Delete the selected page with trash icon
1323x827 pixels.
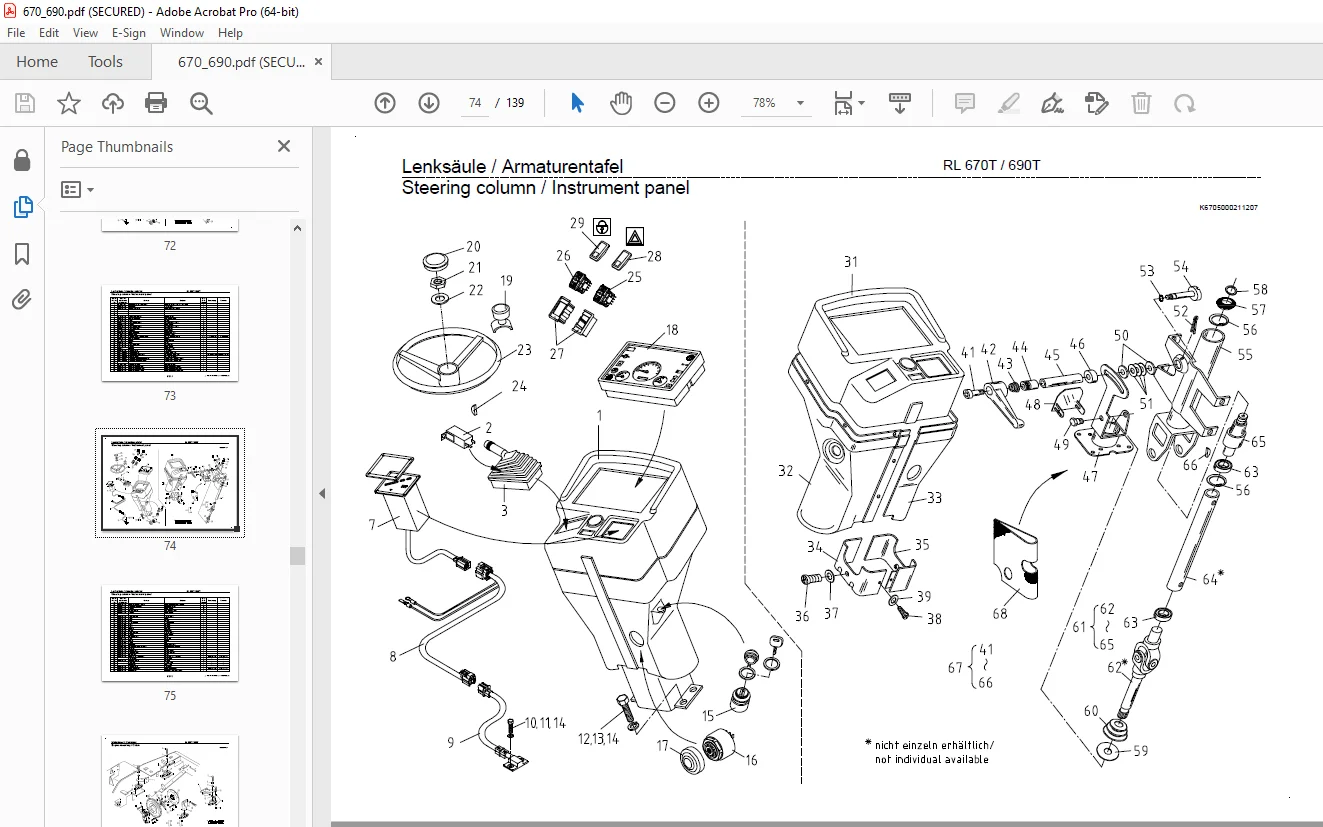[1141, 103]
